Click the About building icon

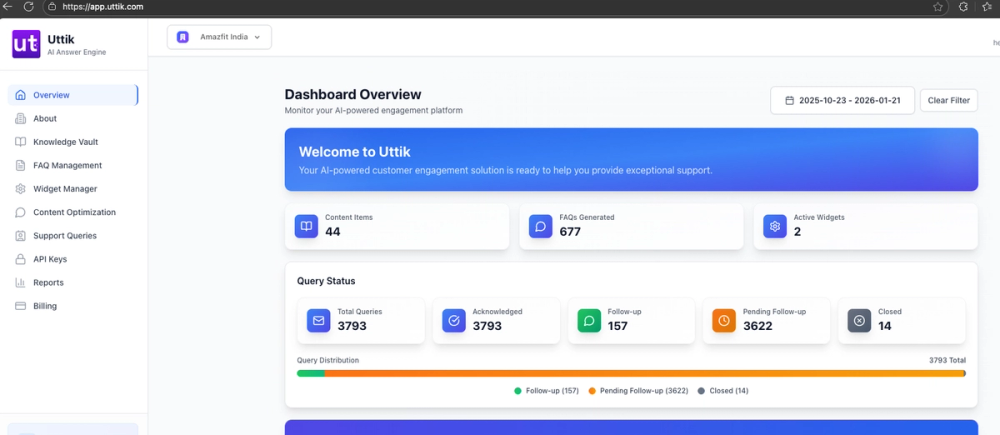pyautogui.click(x=20, y=119)
